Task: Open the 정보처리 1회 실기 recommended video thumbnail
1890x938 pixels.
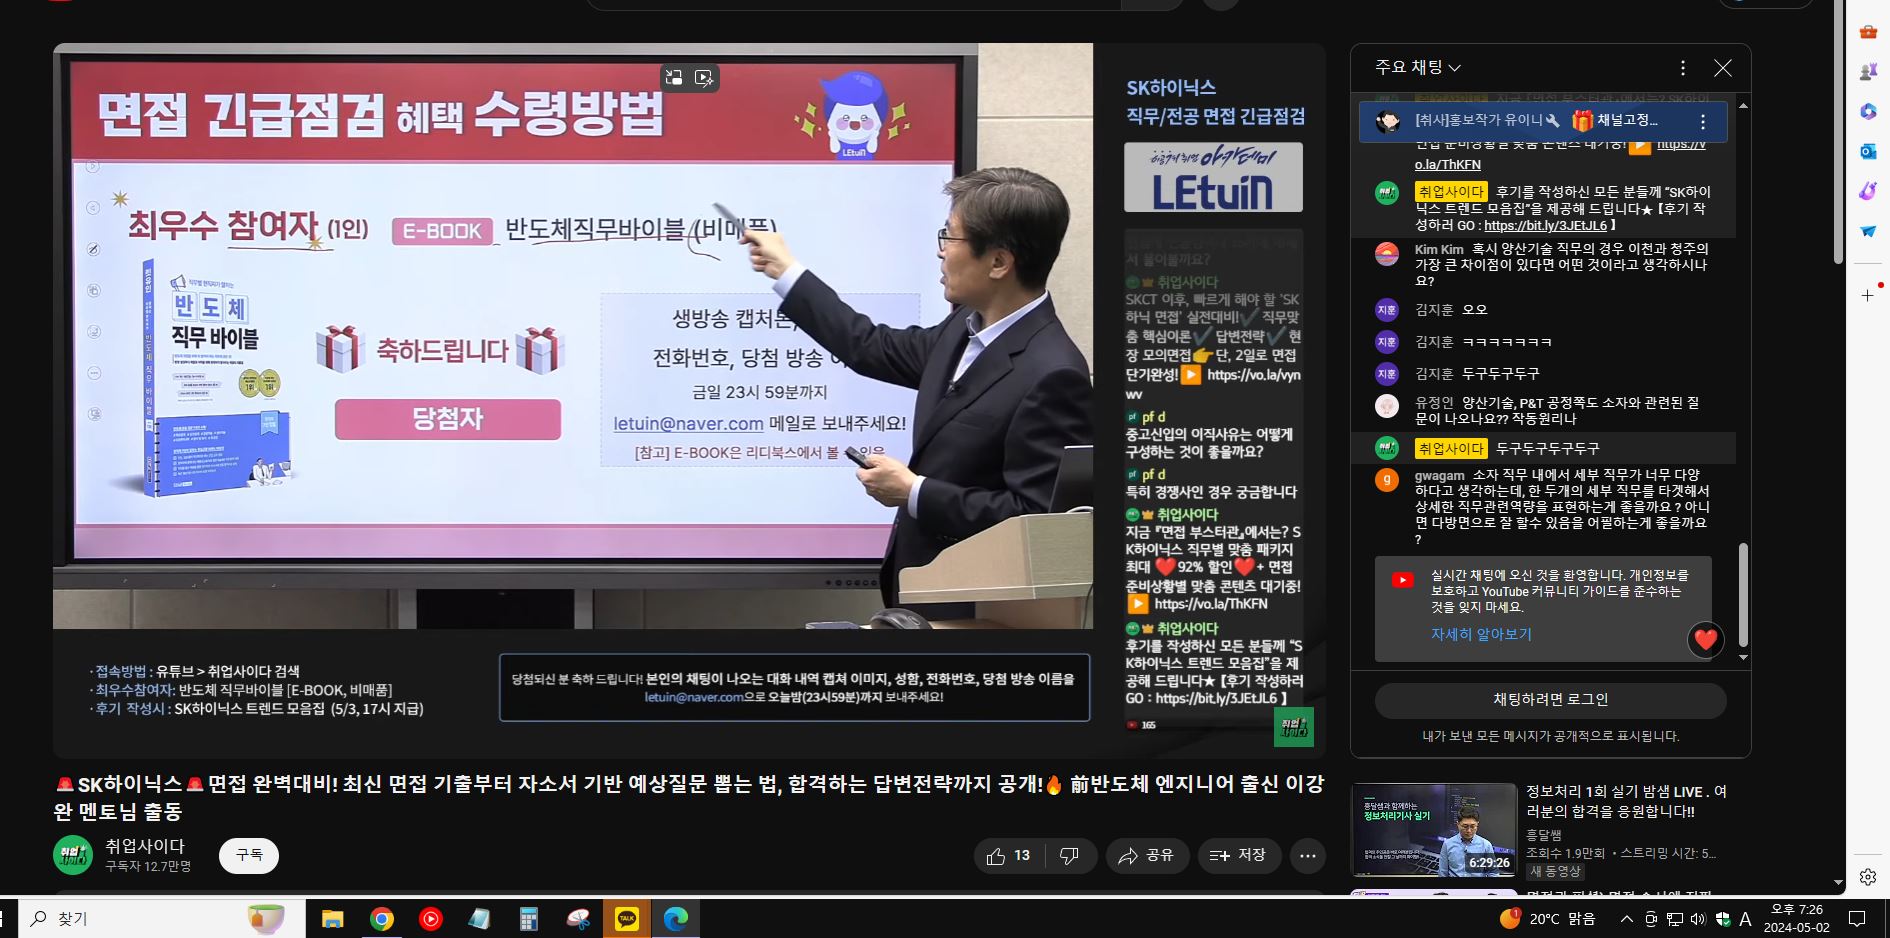Action: tap(1434, 830)
